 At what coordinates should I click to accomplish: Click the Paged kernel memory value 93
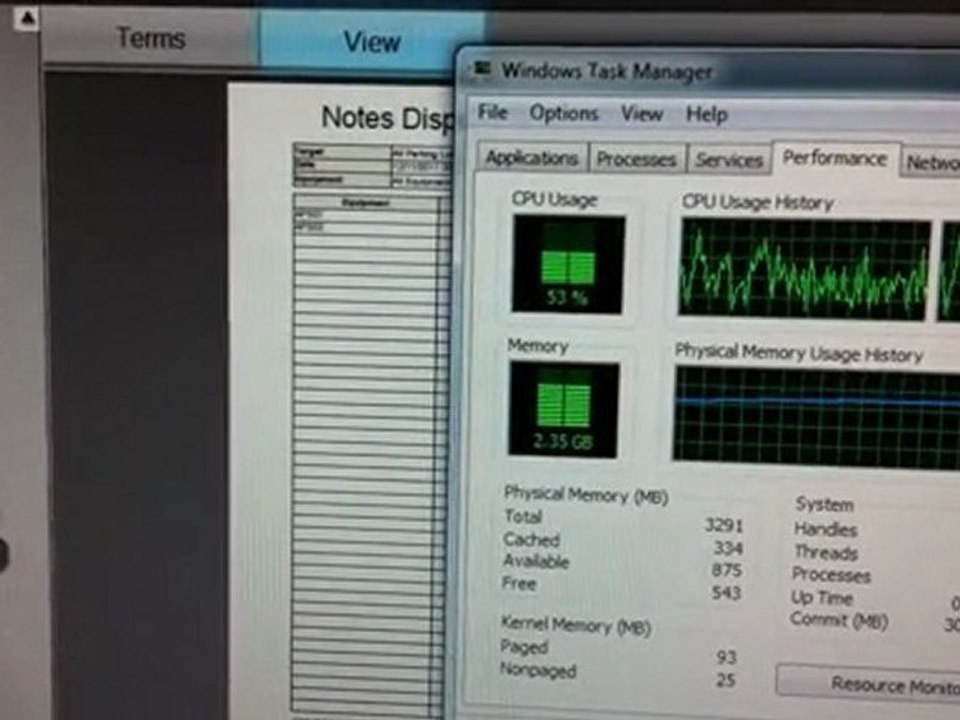coord(726,657)
